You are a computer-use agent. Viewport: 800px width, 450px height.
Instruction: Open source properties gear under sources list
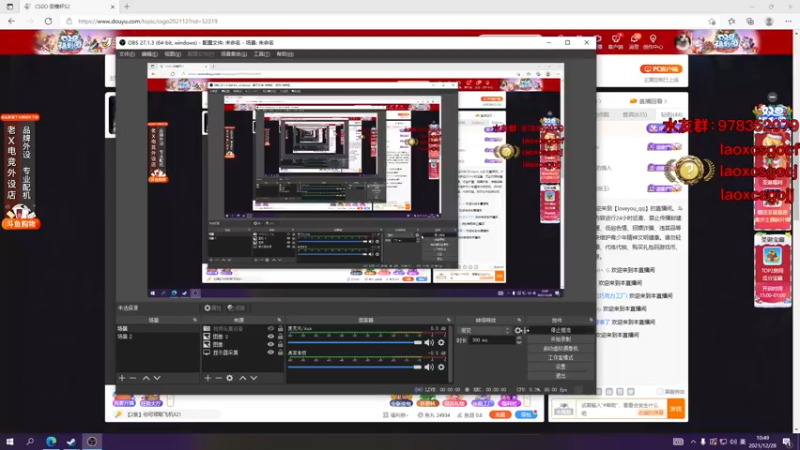(230, 378)
